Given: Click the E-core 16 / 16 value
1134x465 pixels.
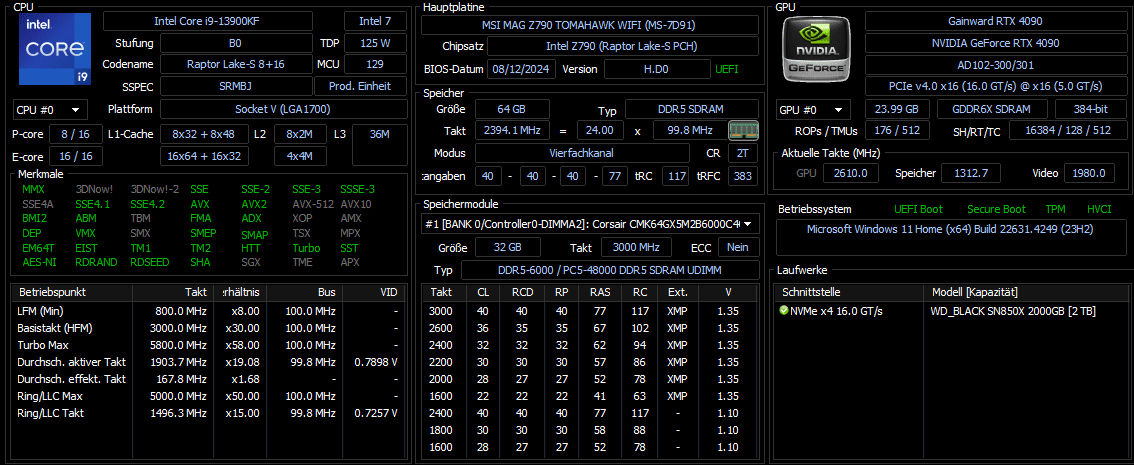Looking at the screenshot, I should point(76,156).
